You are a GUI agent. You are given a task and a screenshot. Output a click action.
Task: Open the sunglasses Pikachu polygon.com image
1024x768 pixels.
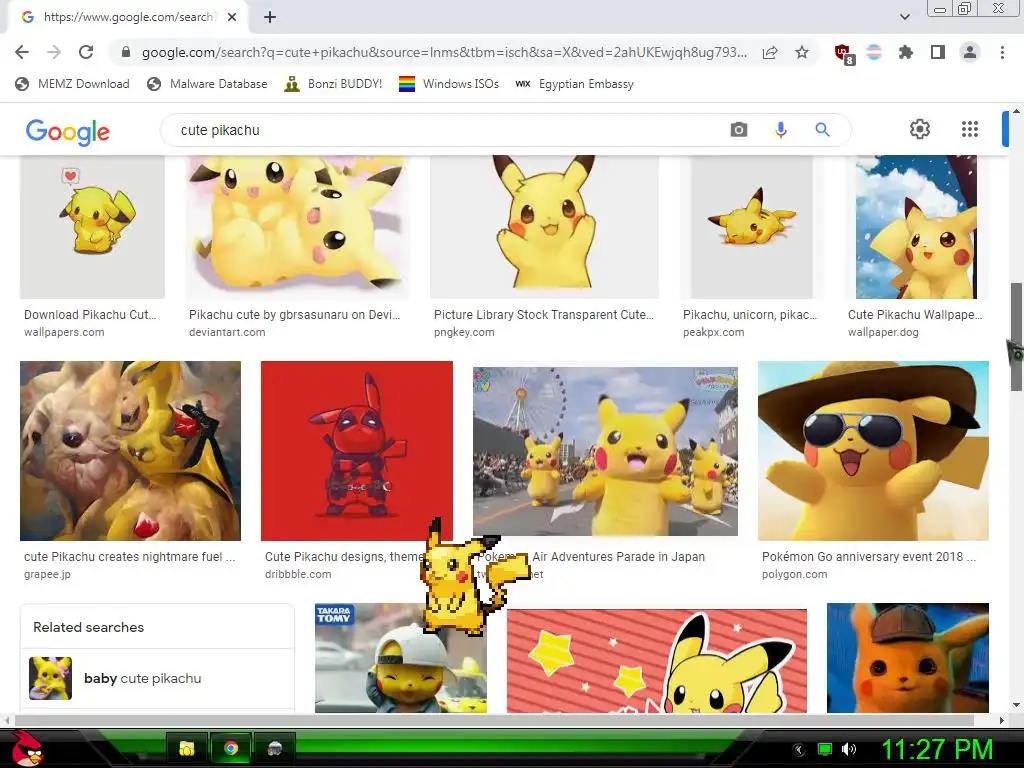pyautogui.click(x=873, y=451)
